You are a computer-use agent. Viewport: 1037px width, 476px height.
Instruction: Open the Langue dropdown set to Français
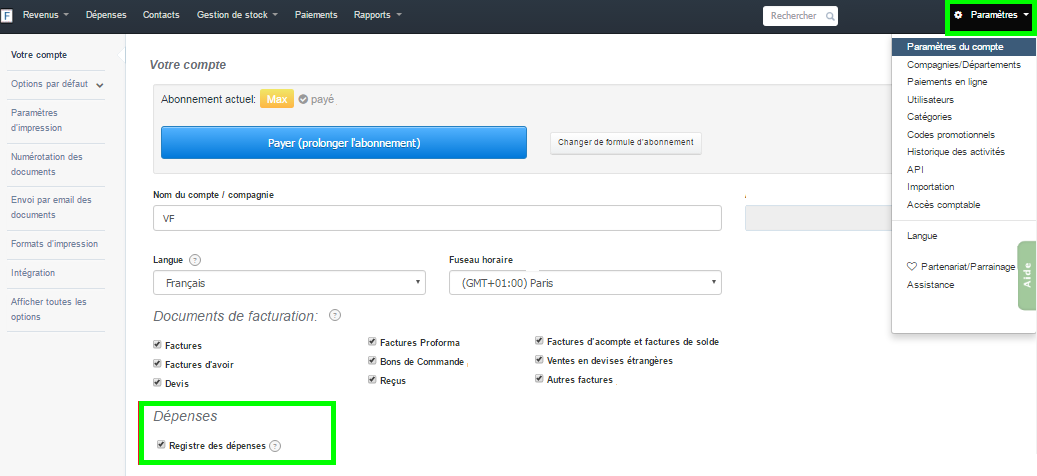pyautogui.click(x=289, y=283)
